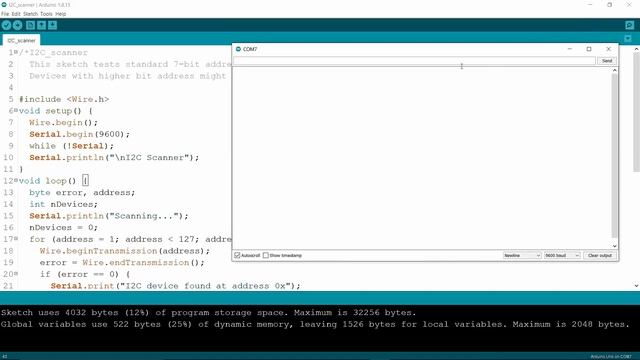Click the '#include <Wire.h>' code line

point(64,99)
